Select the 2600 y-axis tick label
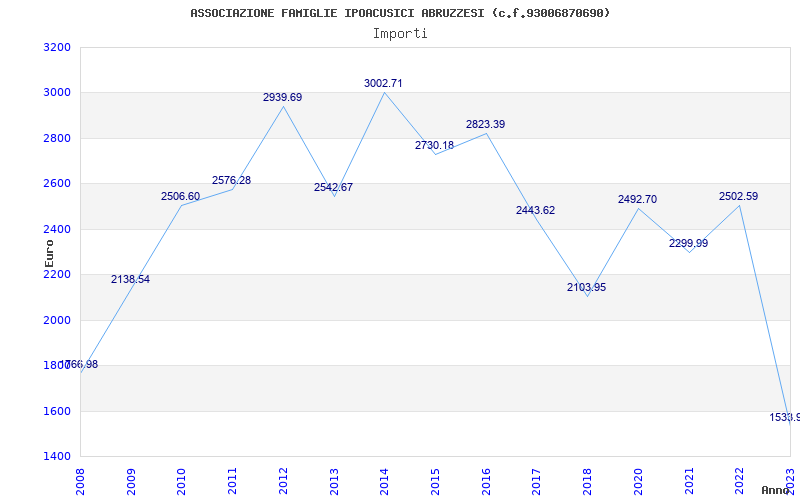 coord(57,184)
